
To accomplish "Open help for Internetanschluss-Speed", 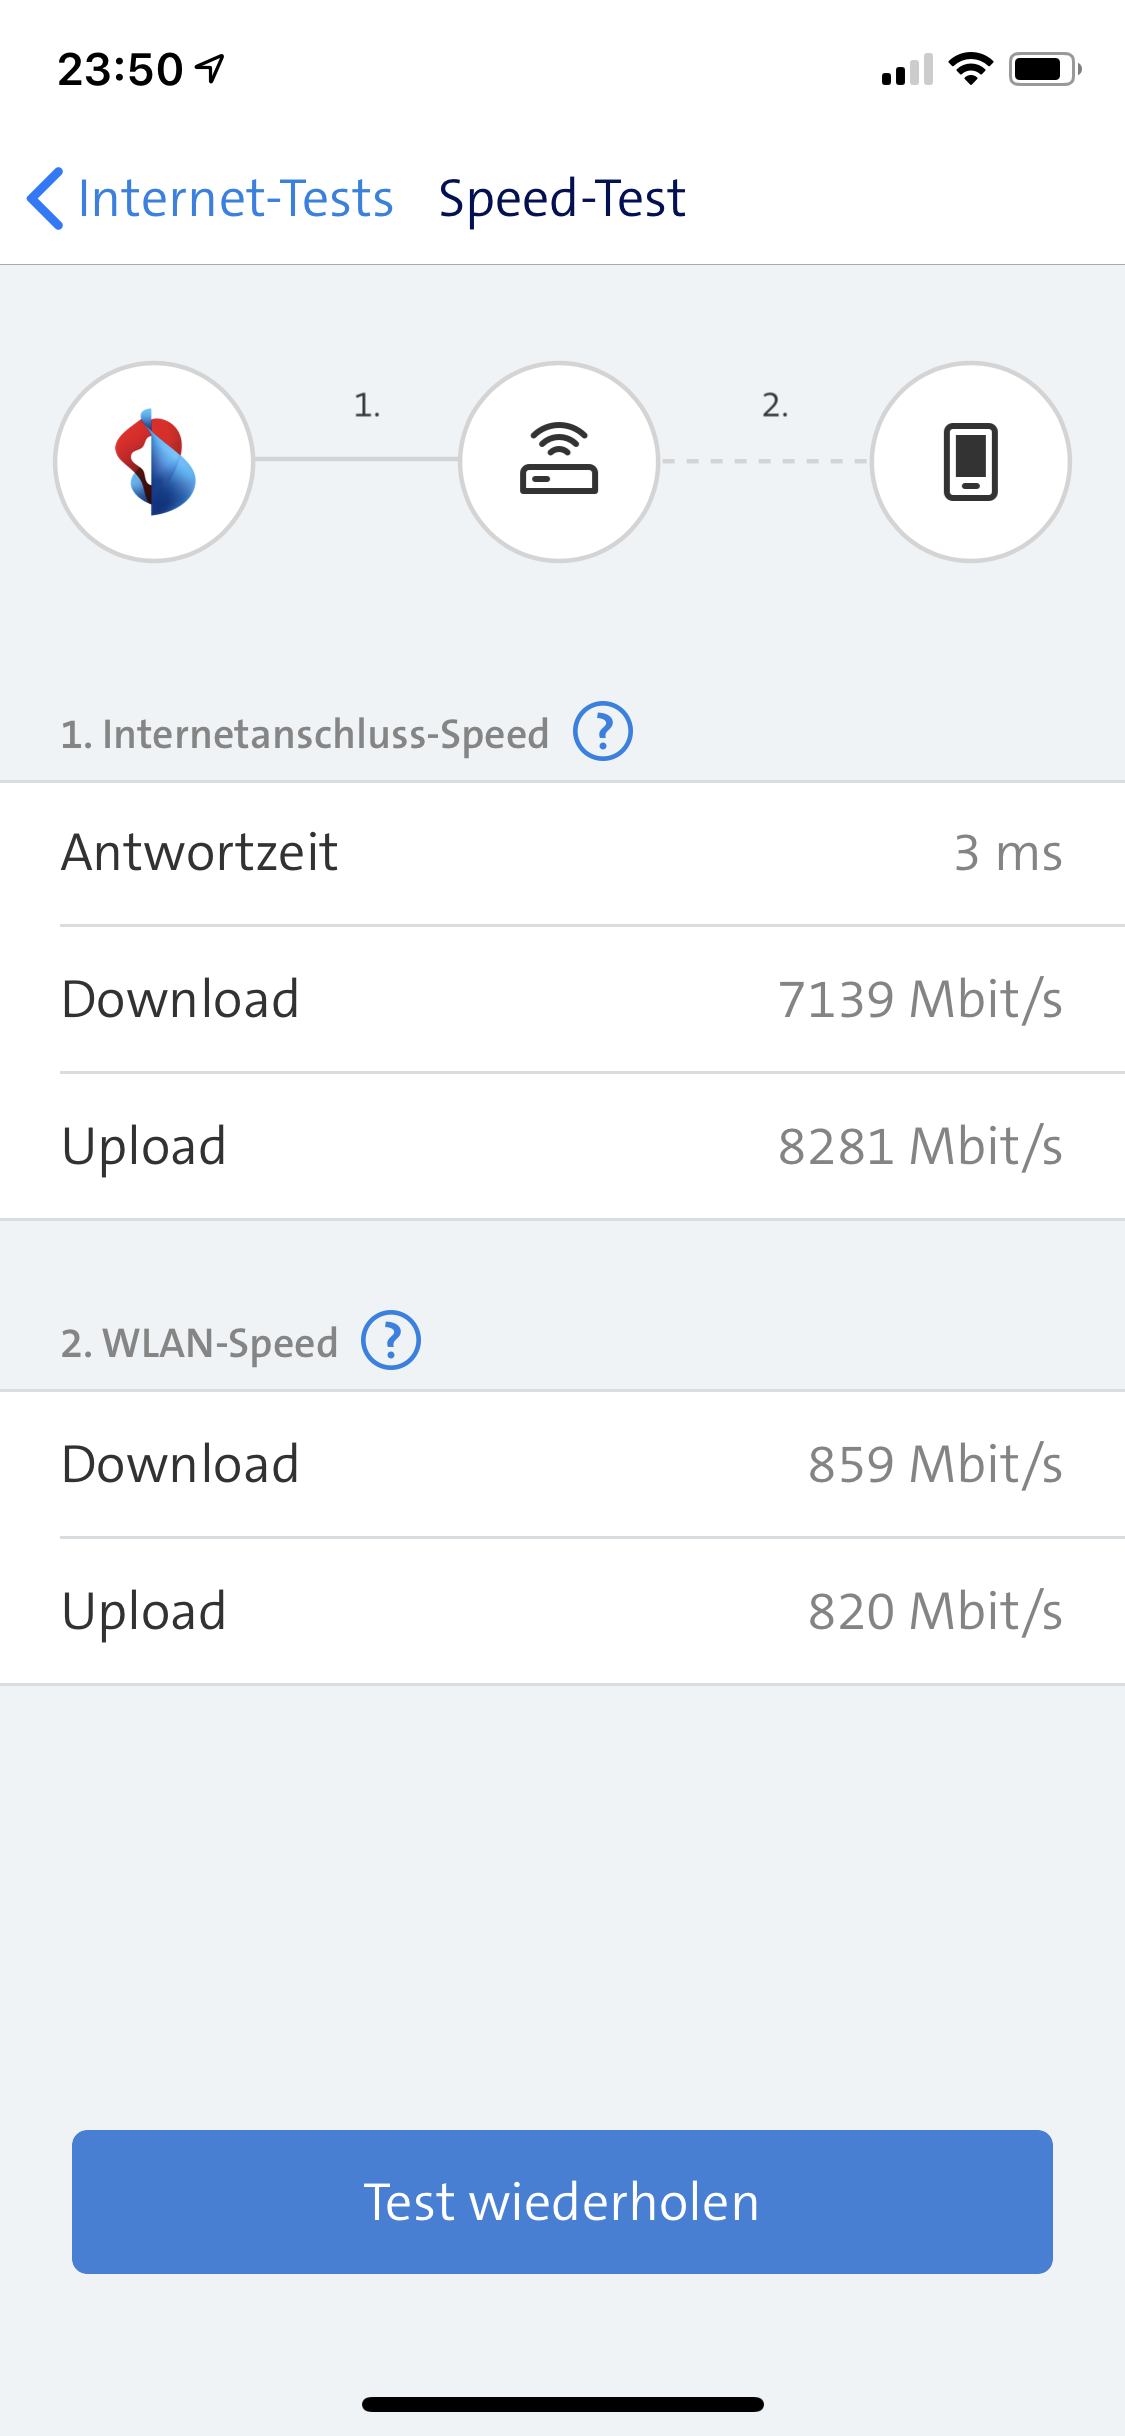I will tap(602, 732).
